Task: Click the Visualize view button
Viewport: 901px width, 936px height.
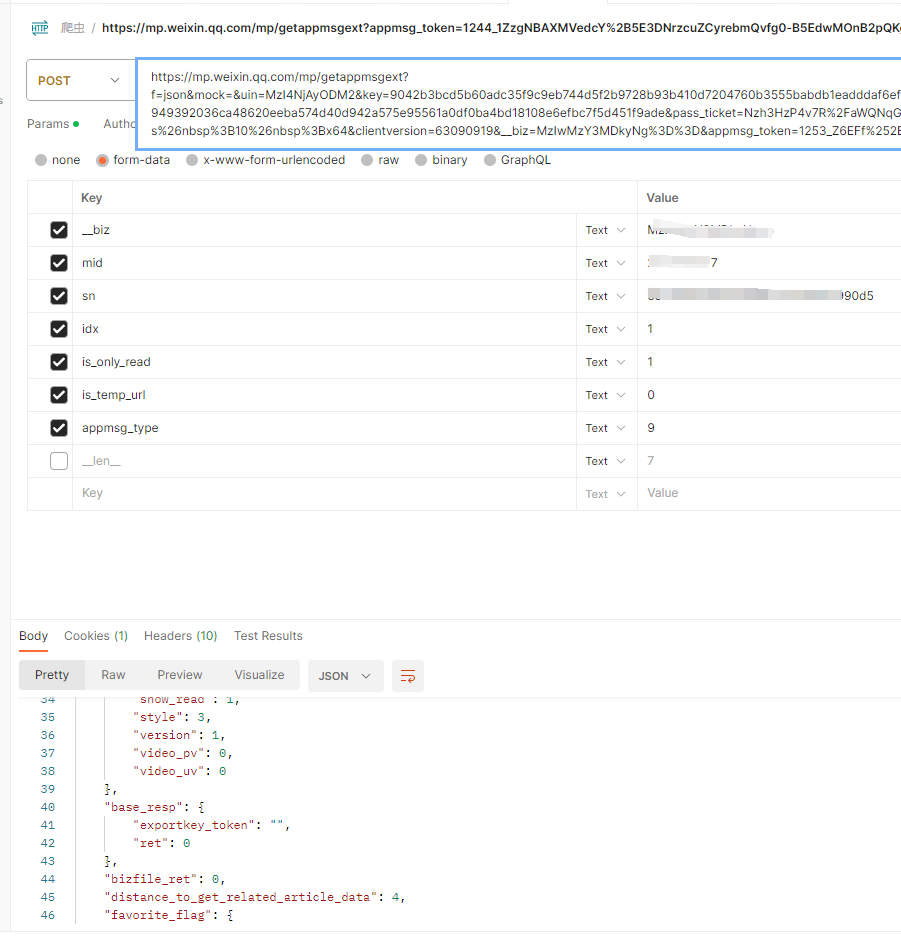Action: click(x=259, y=675)
